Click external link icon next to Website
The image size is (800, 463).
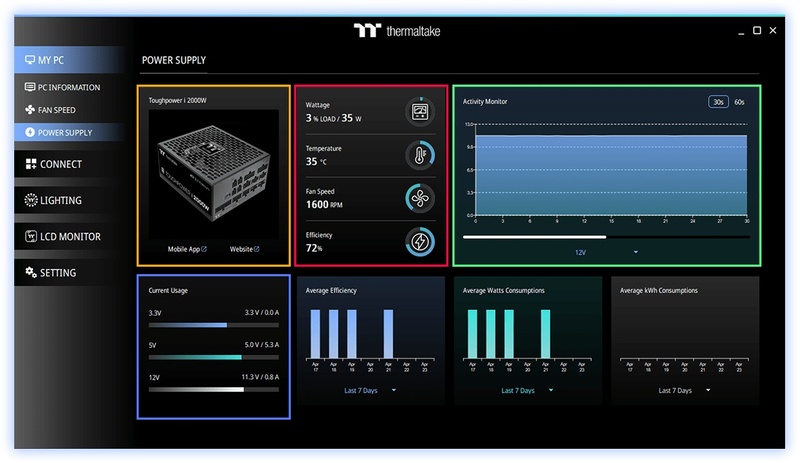pyautogui.click(x=257, y=249)
